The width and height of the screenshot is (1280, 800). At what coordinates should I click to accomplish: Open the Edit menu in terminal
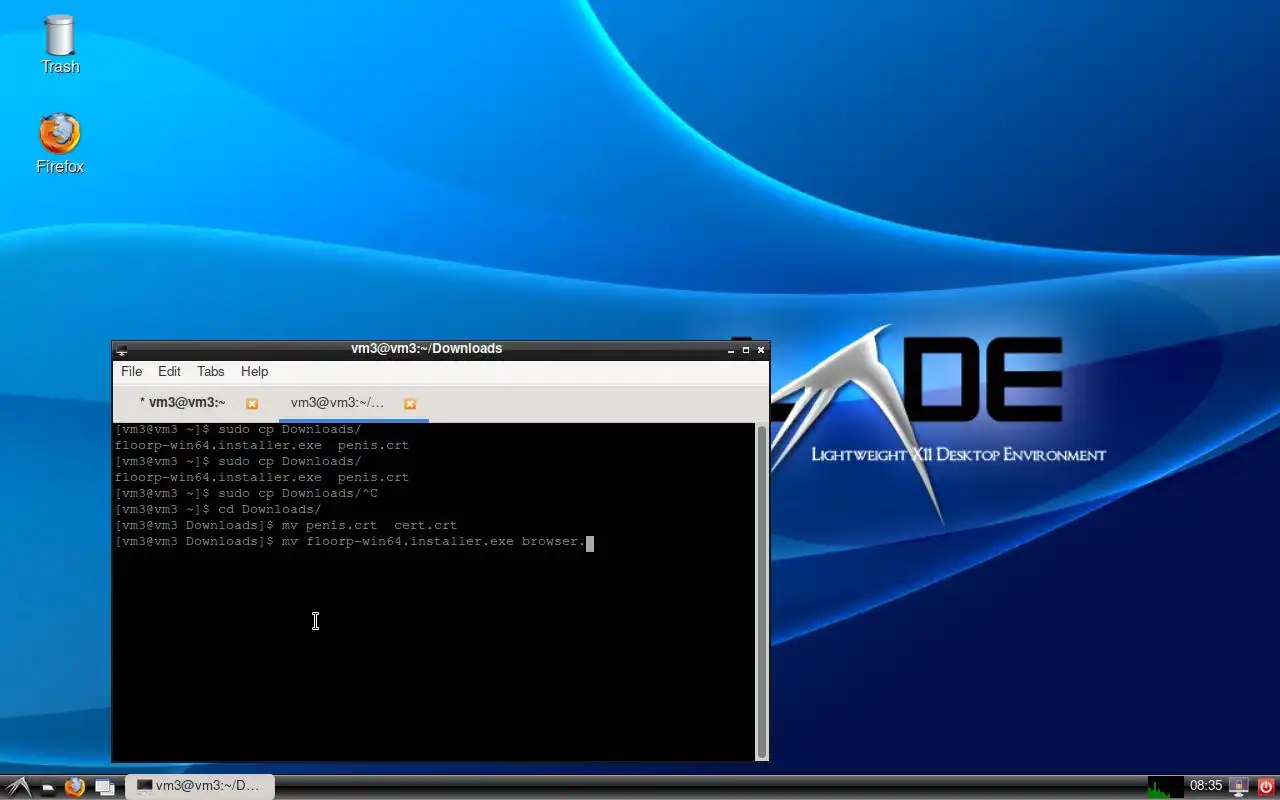(x=169, y=371)
